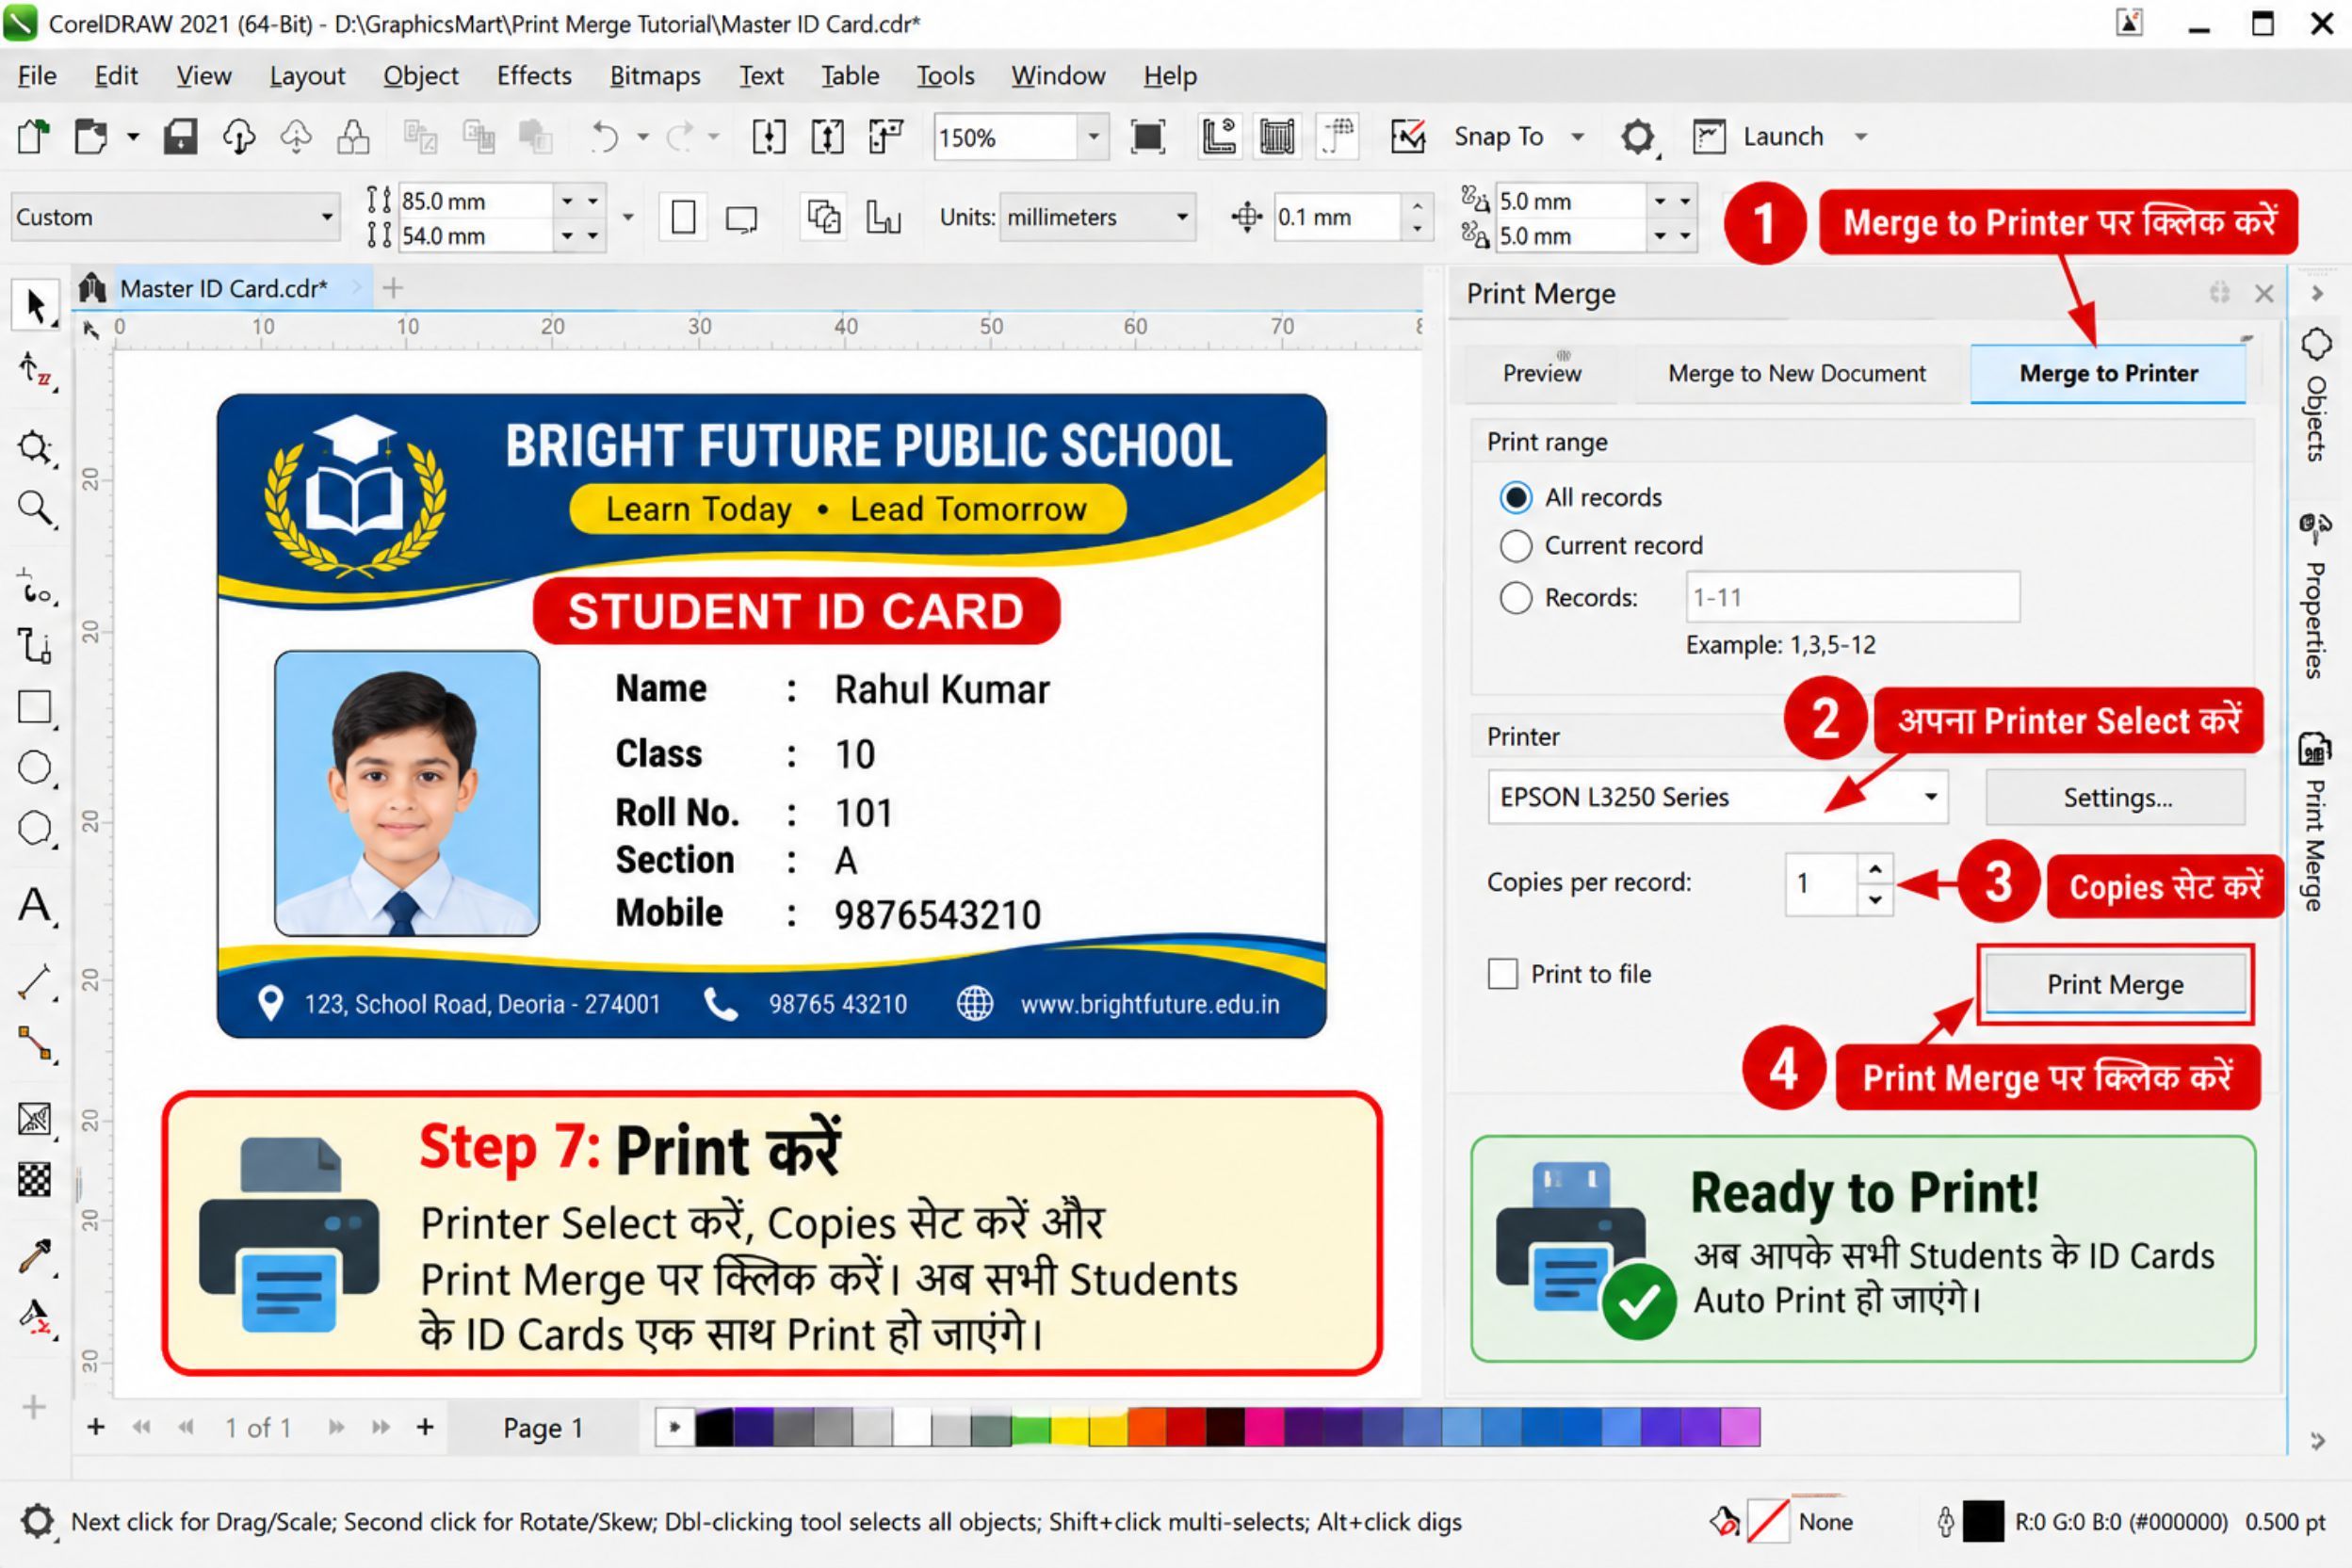
Task: Click the New document icon
Action: coord(33,136)
